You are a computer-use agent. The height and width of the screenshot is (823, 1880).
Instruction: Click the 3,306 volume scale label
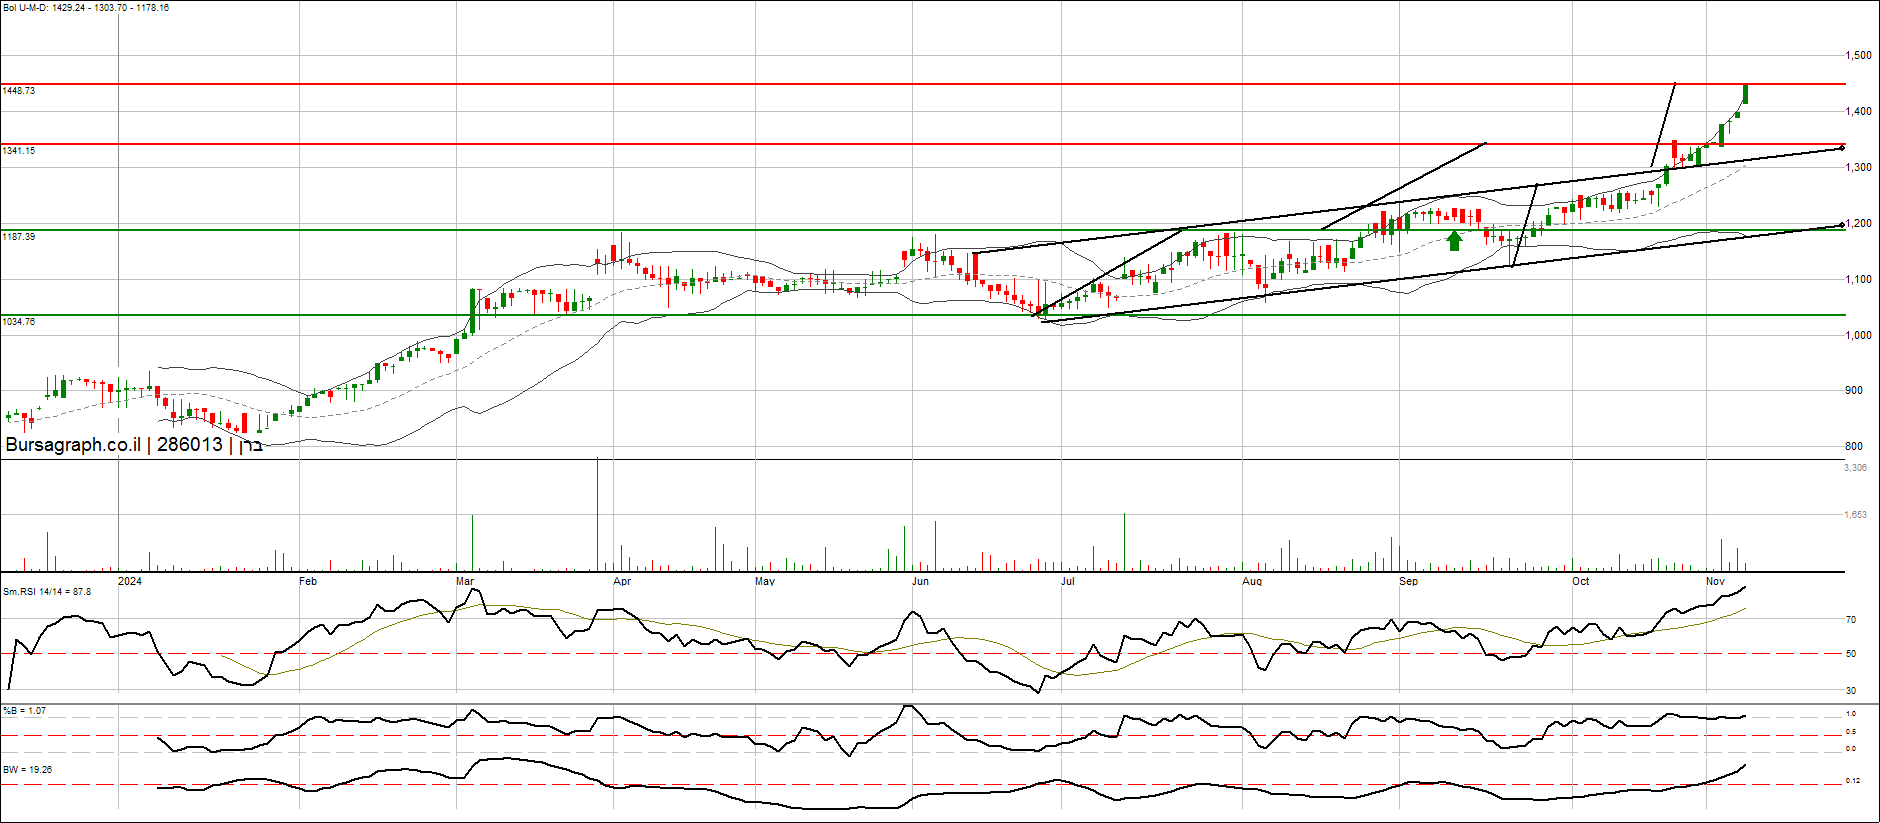tap(1855, 468)
